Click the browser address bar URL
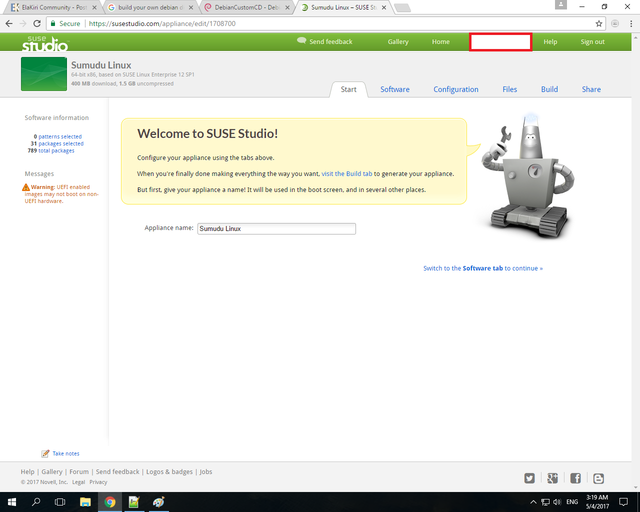This screenshot has height=512, width=640. [x=162, y=24]
